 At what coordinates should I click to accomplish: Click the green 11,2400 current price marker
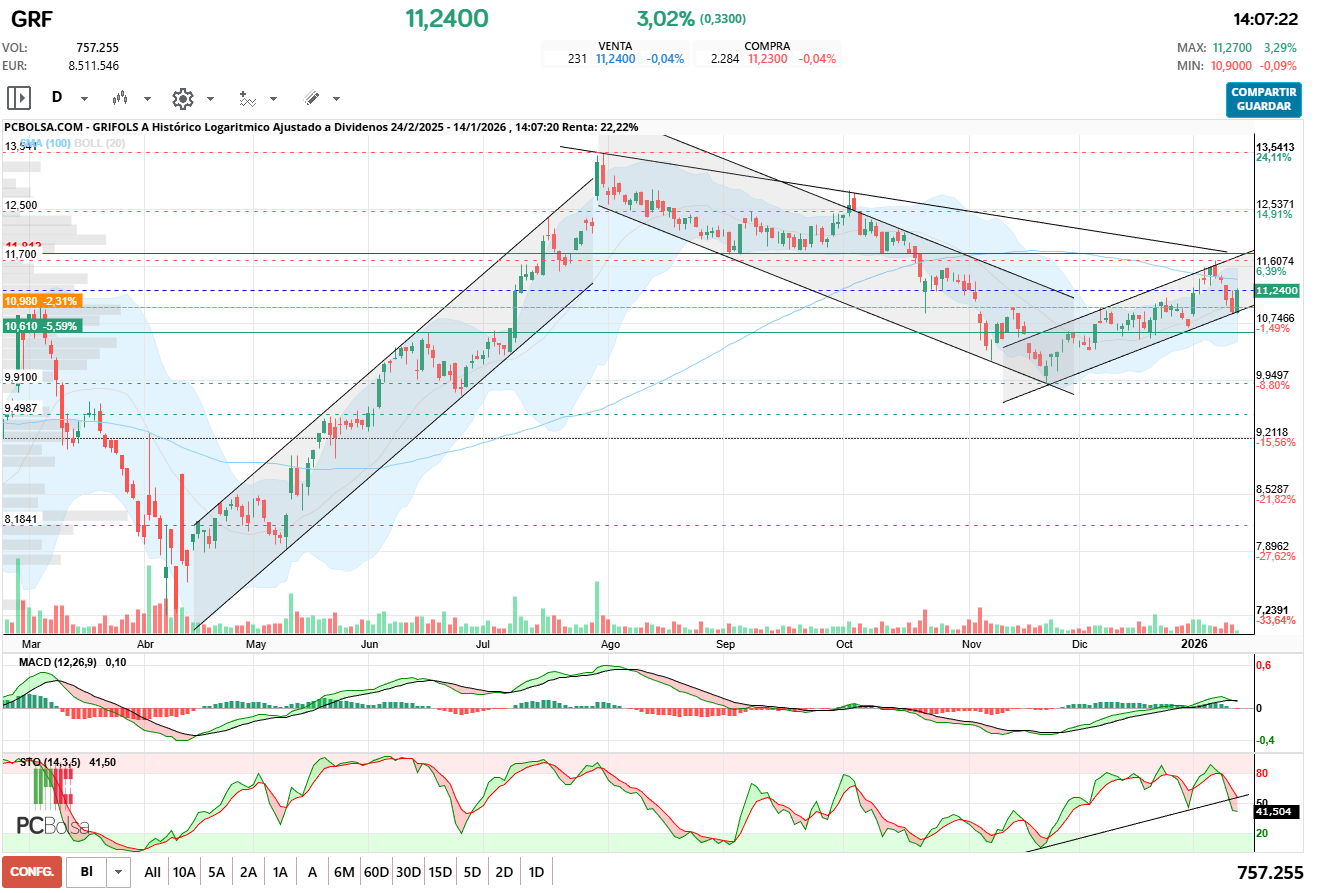tap(1277, 290)
